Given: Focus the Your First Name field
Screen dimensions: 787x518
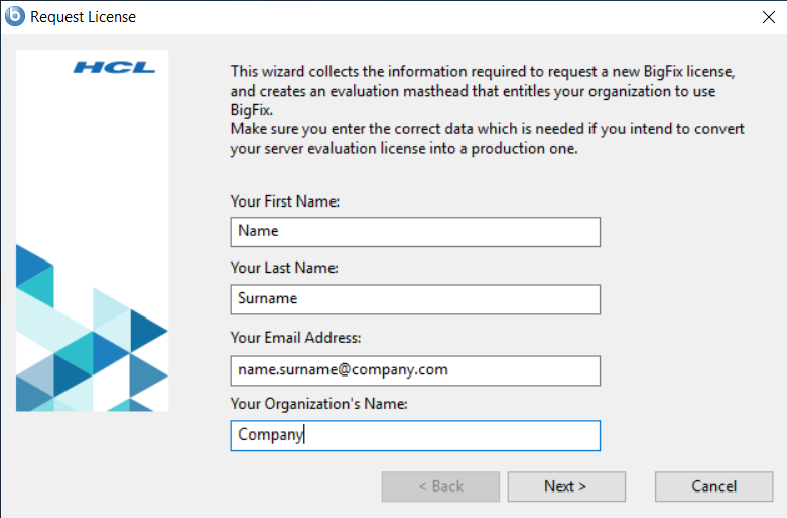Looking at the screenshot, I should (x=415, y=232).
